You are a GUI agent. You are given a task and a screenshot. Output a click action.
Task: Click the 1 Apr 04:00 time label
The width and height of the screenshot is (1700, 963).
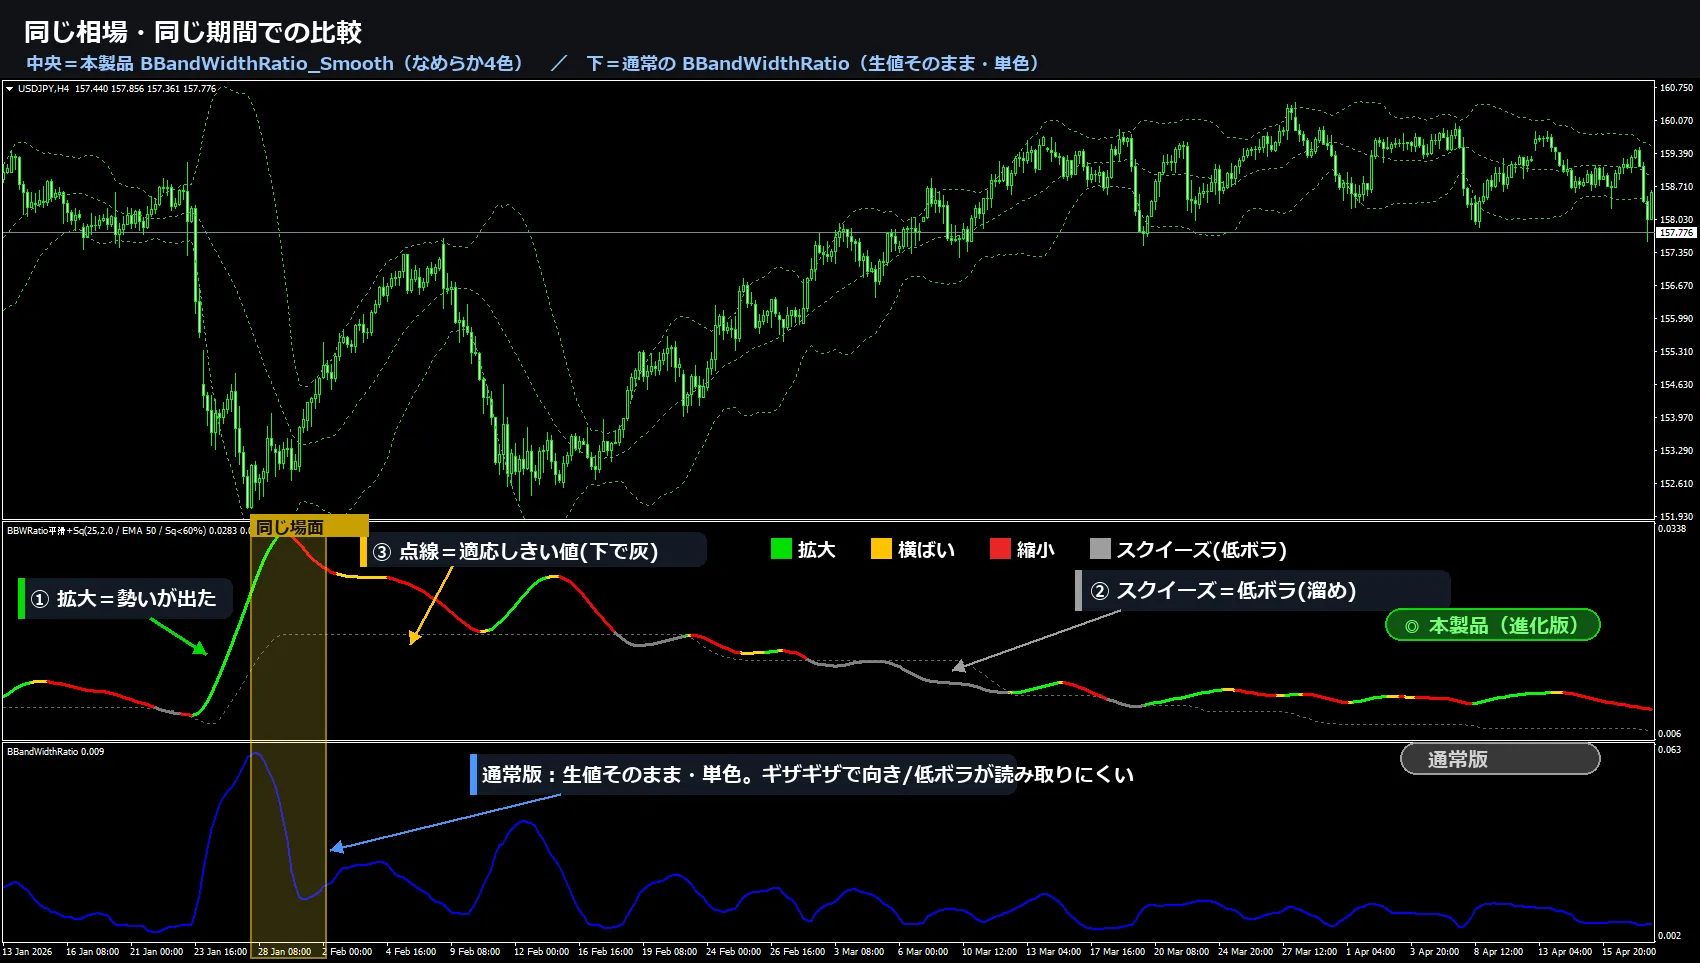point(1370,952)
